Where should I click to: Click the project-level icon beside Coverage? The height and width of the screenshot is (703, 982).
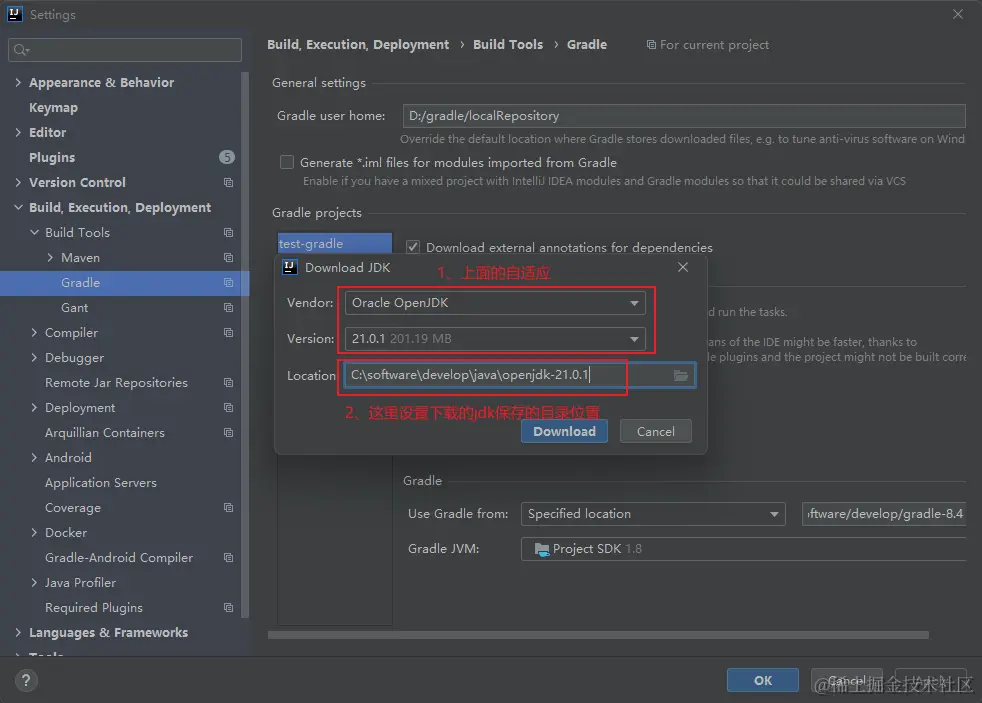(x=229, y=508)
